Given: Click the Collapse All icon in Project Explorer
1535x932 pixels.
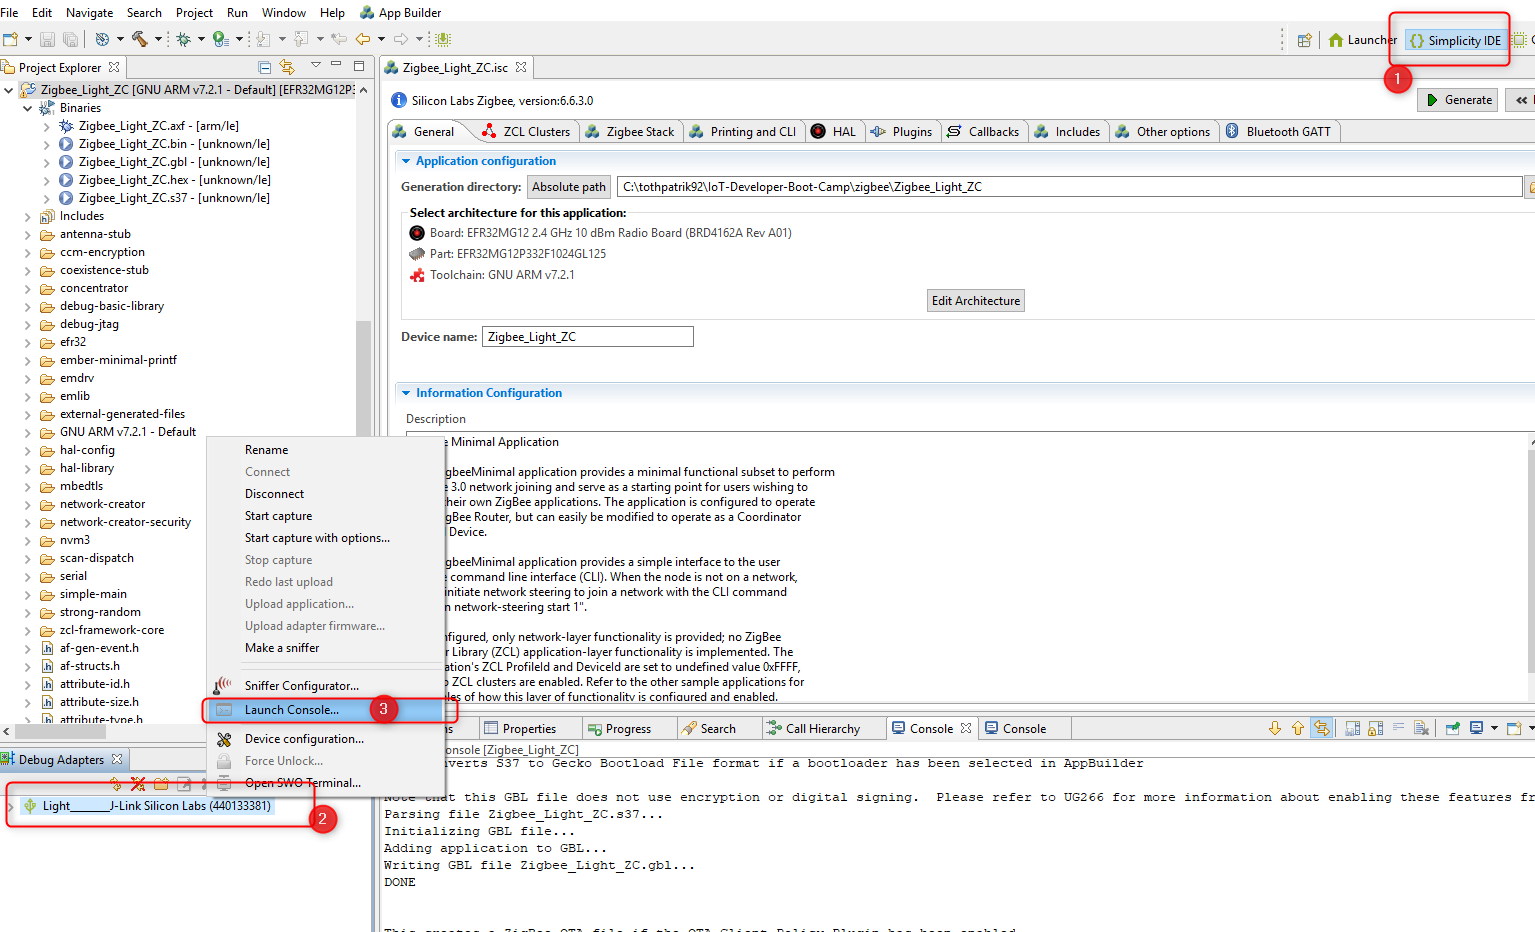Looking at the screenshot, I should pyautogui.click(x=265, y=67).
